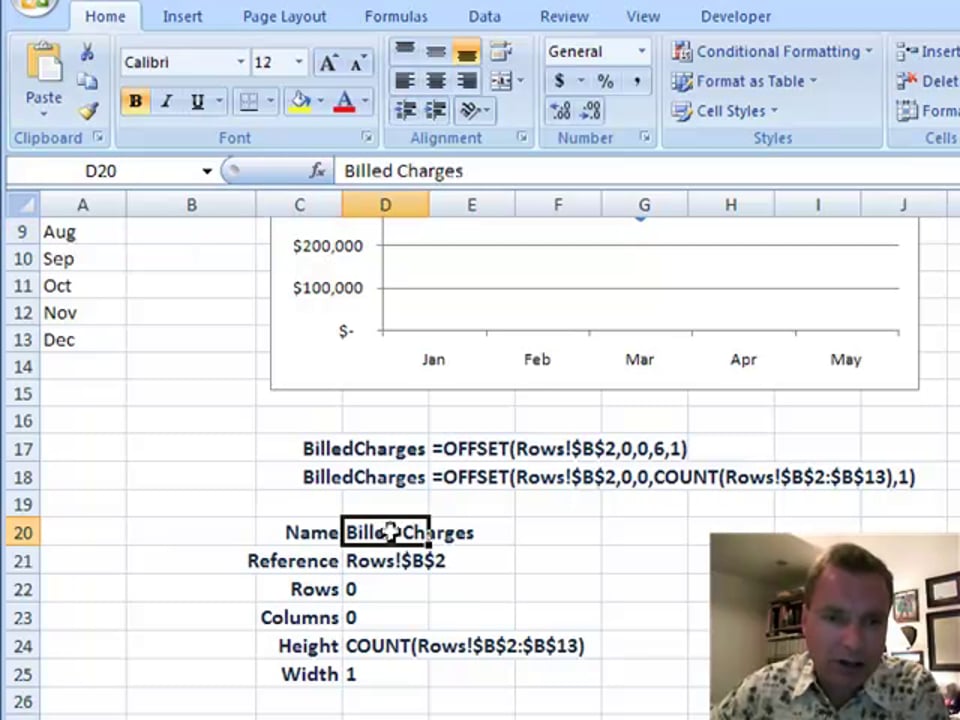Click the Insert cells button
This screenshot has width=960, height=720.
927,51
